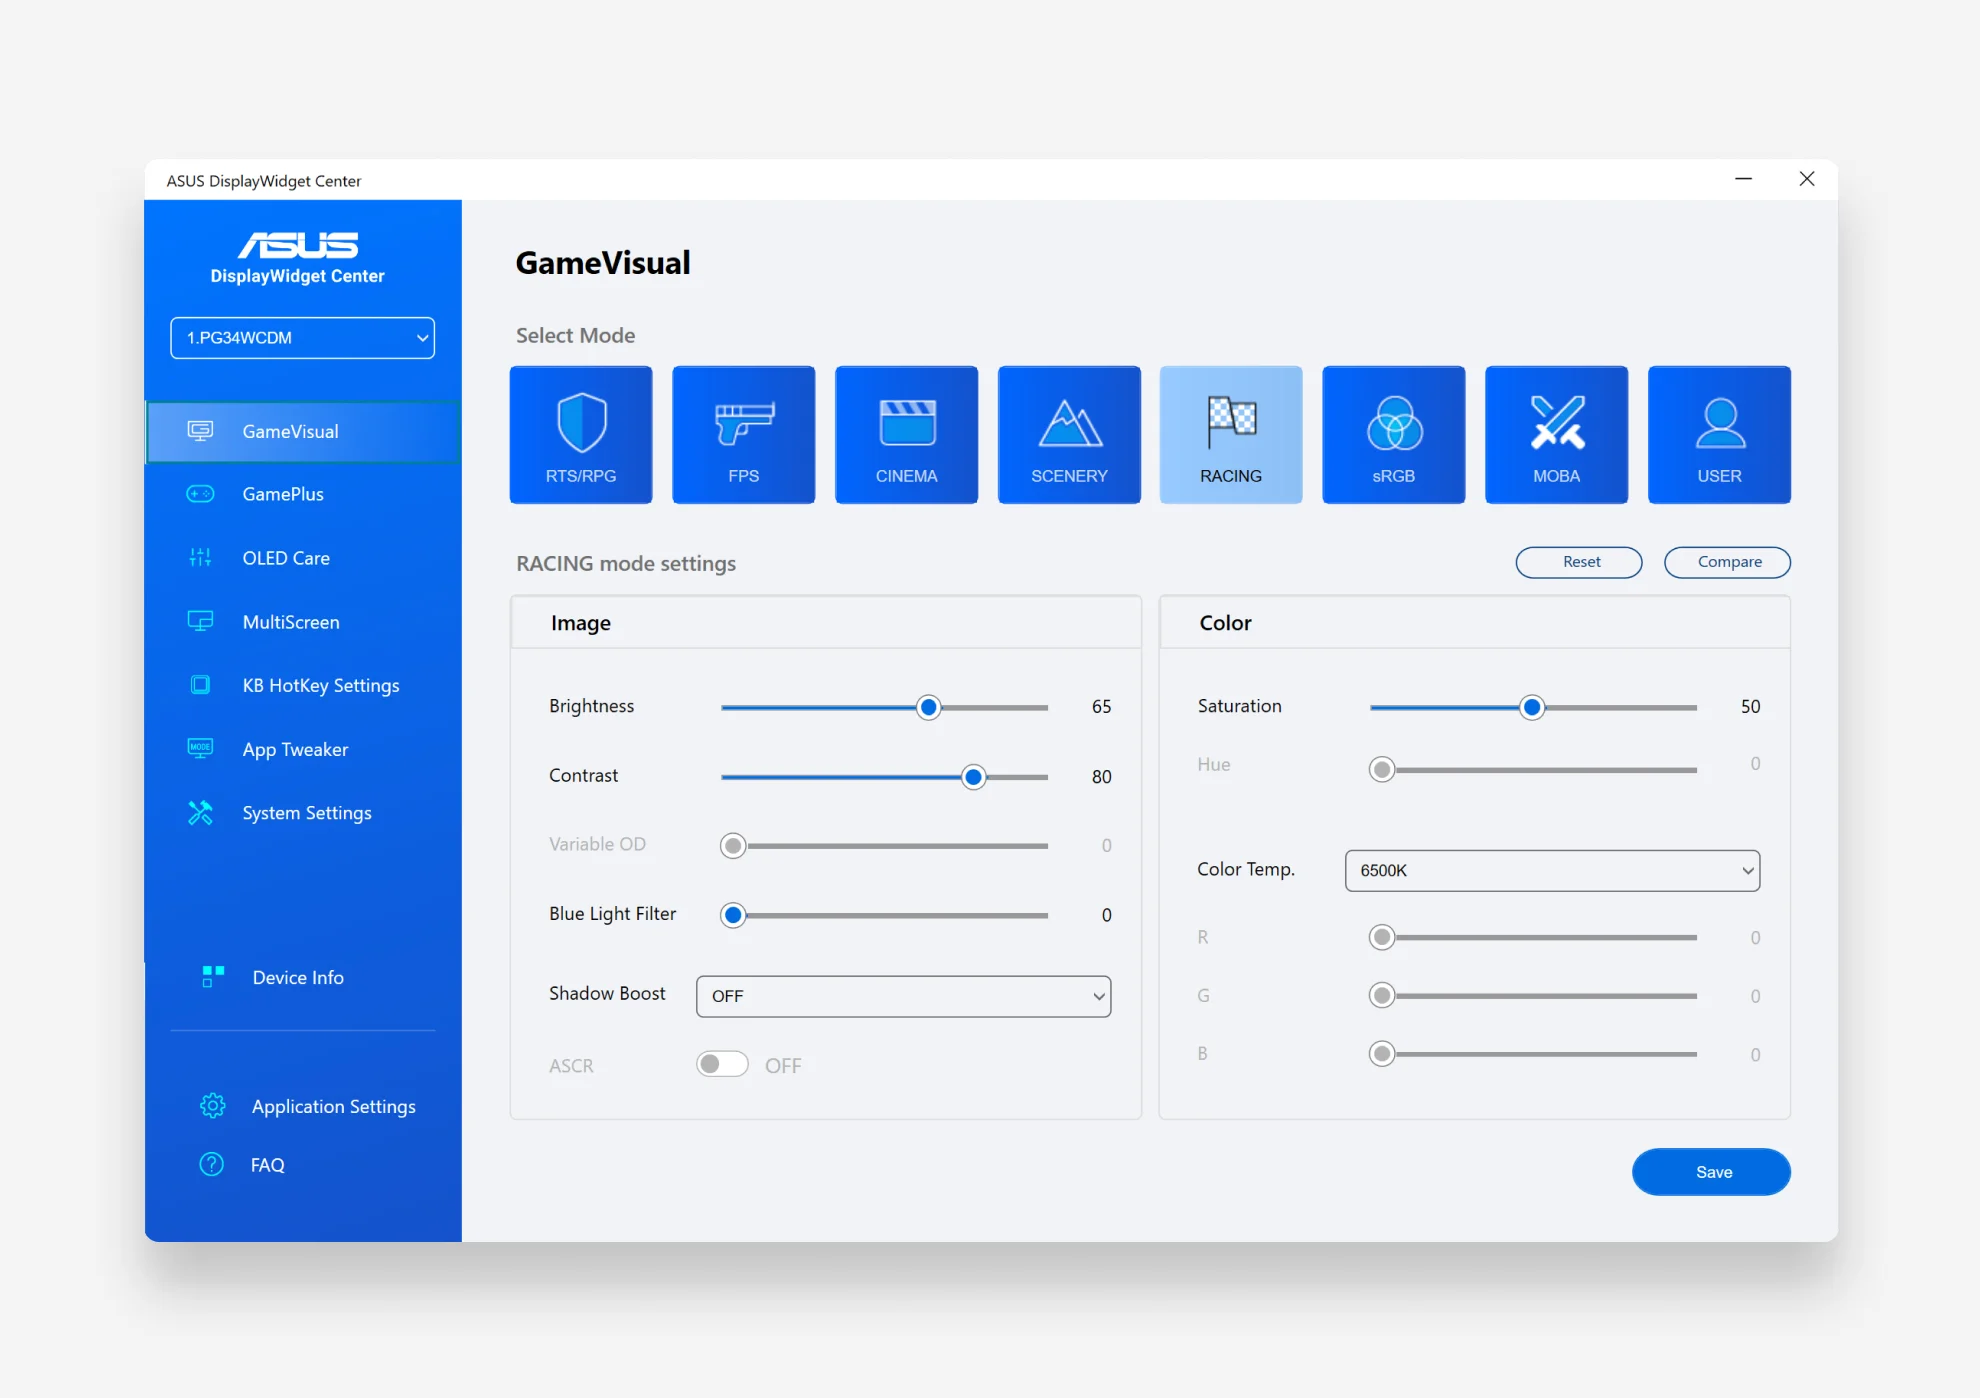Pick the SCENERY mountain mode

tap(1069, 434)
